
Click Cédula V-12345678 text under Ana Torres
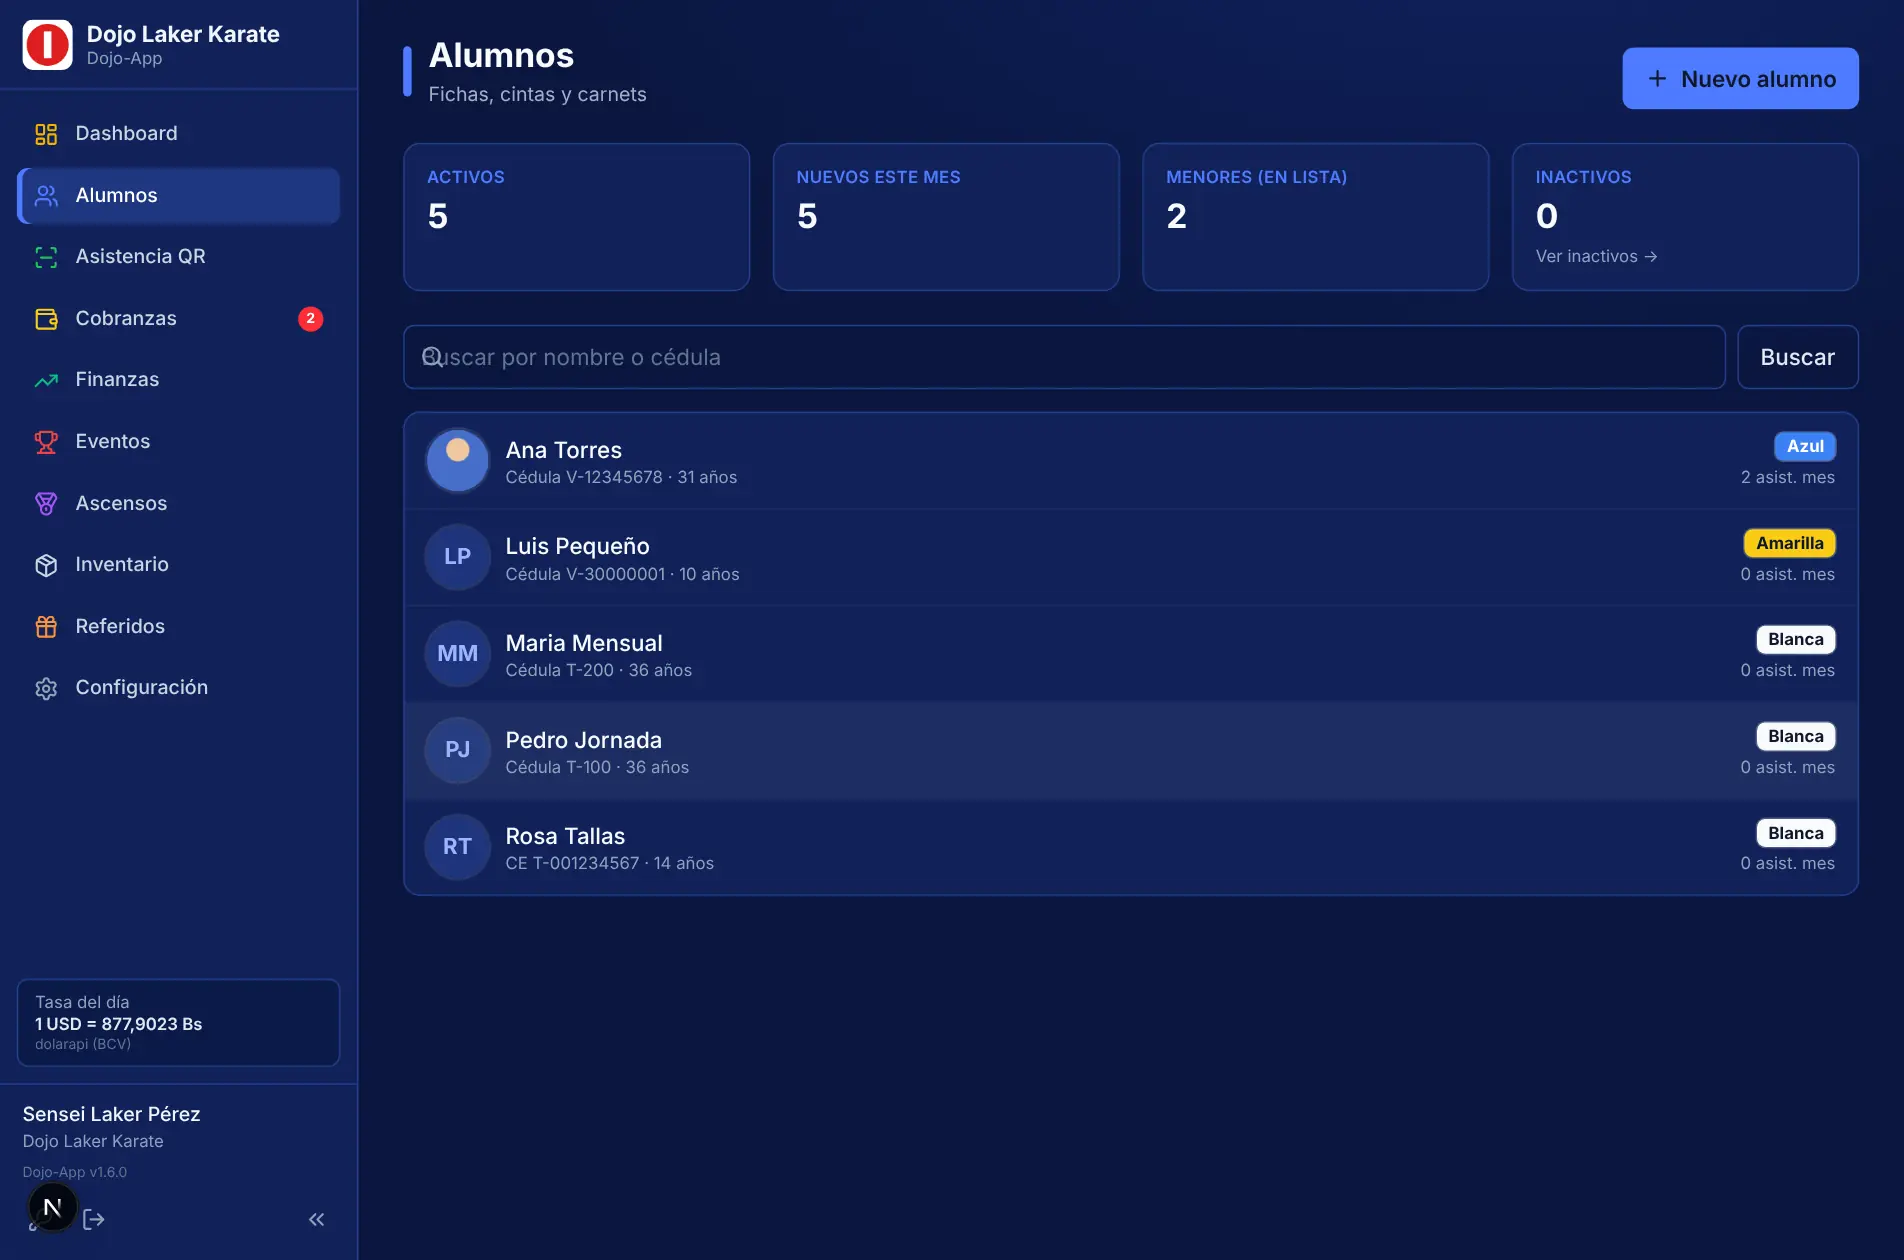tap(584, 478)
